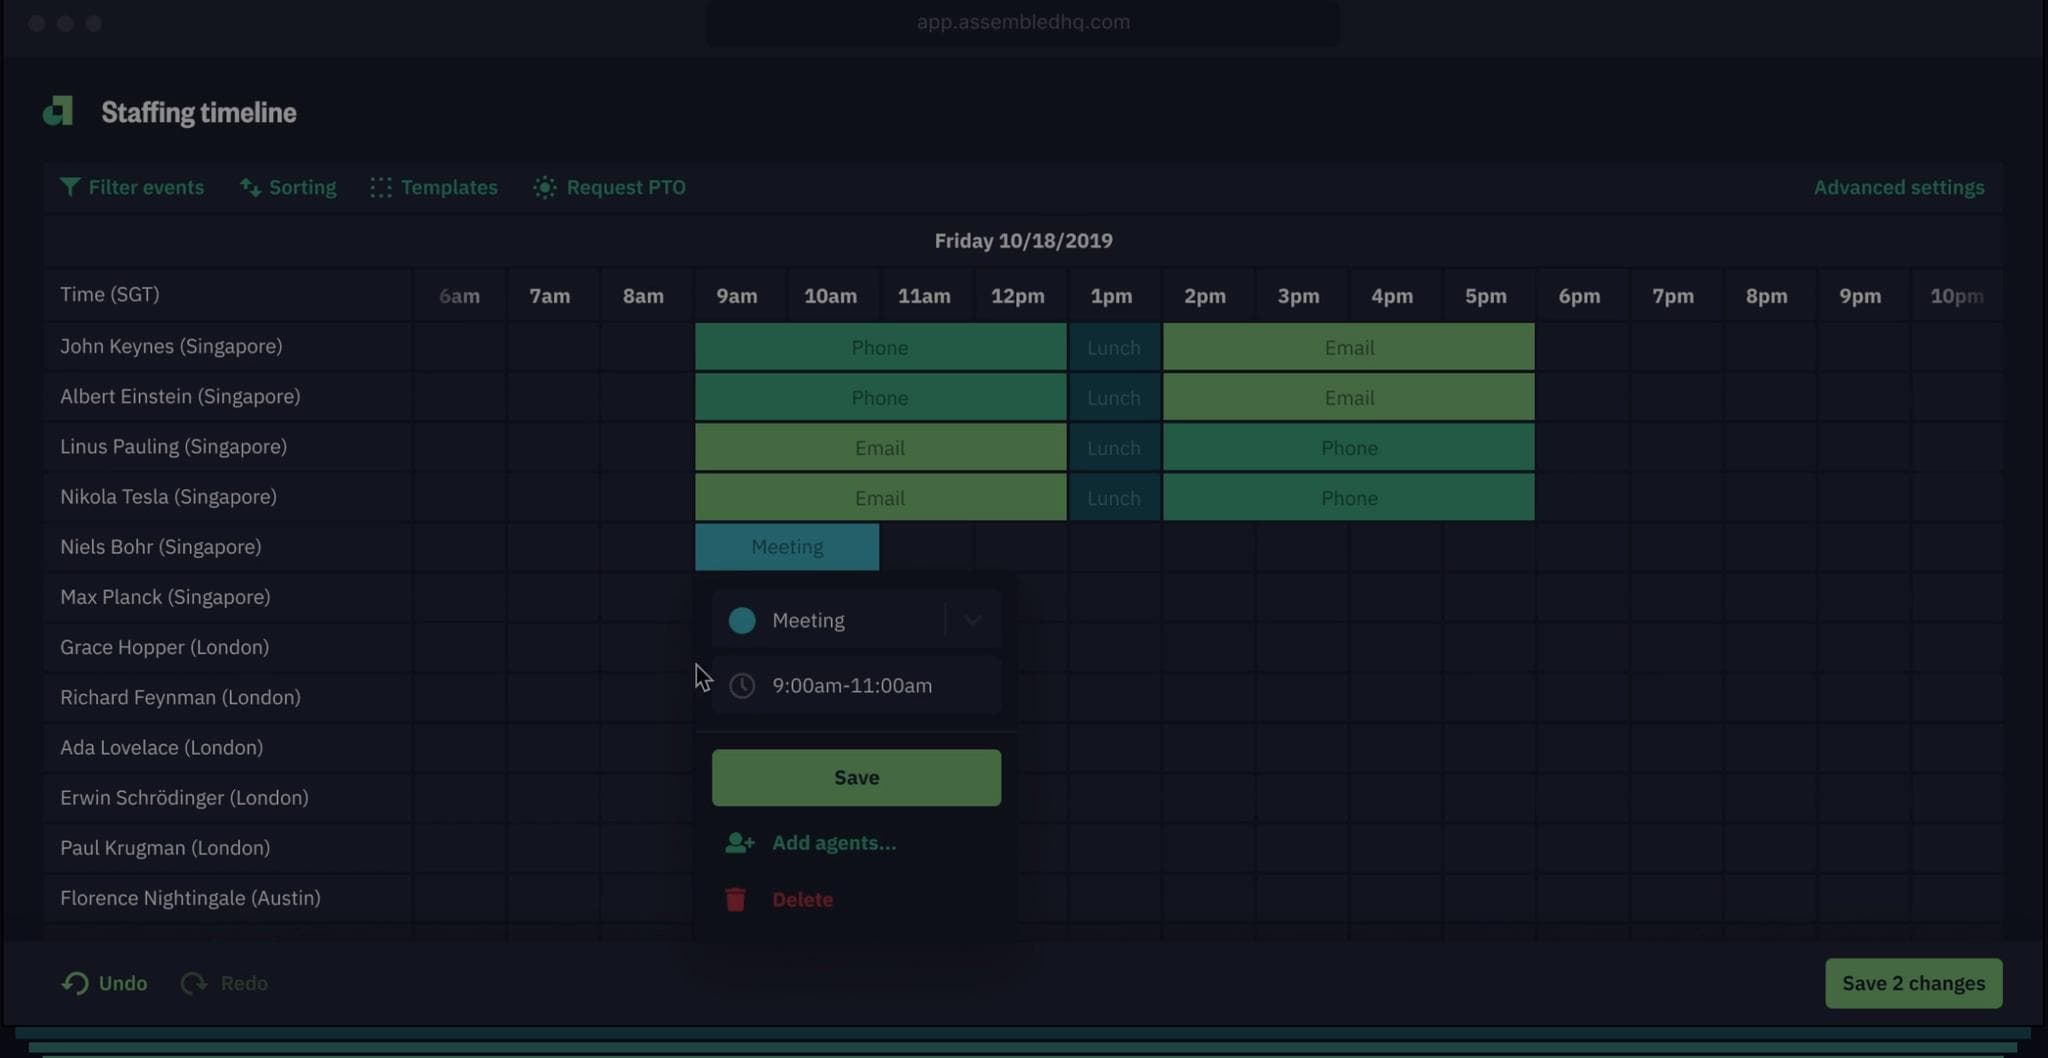The height and width of the screenshot is (1058, 2048).
Task: Open Templates via the grid icon
Action: 380,187
